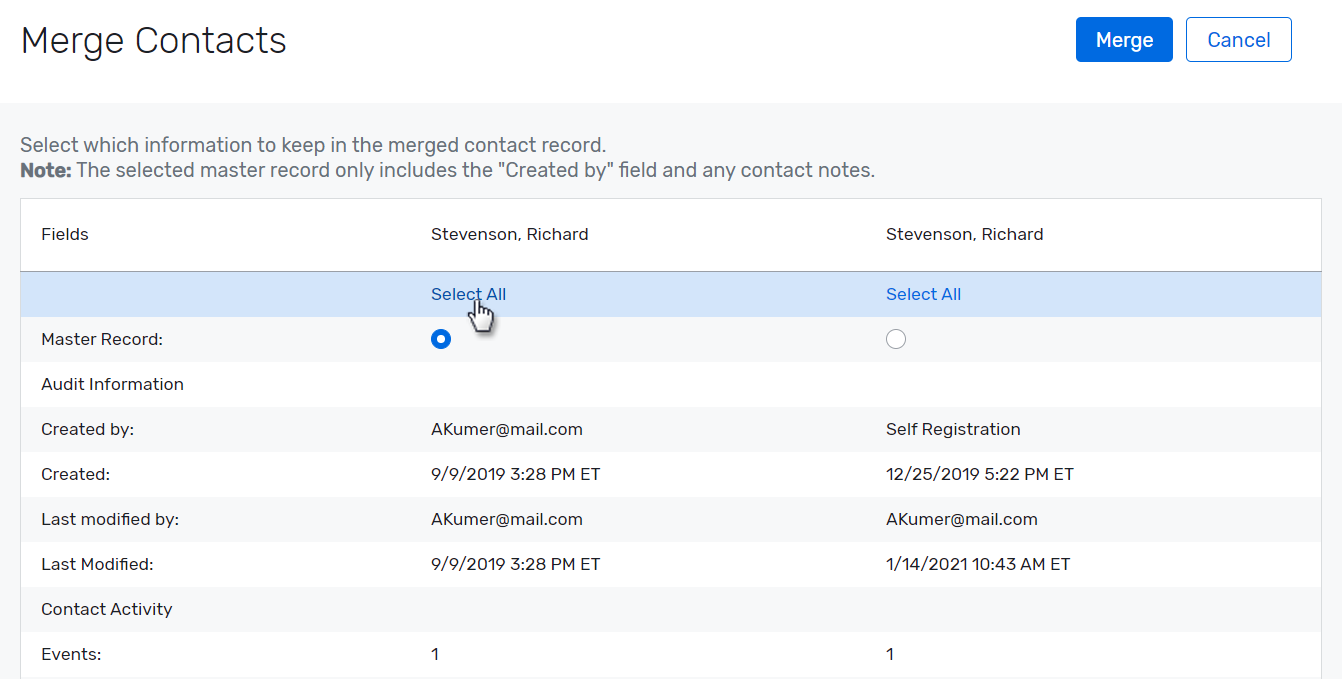Click the Audit Information section row
The image size is (1342, 679).
coord(112,384)
